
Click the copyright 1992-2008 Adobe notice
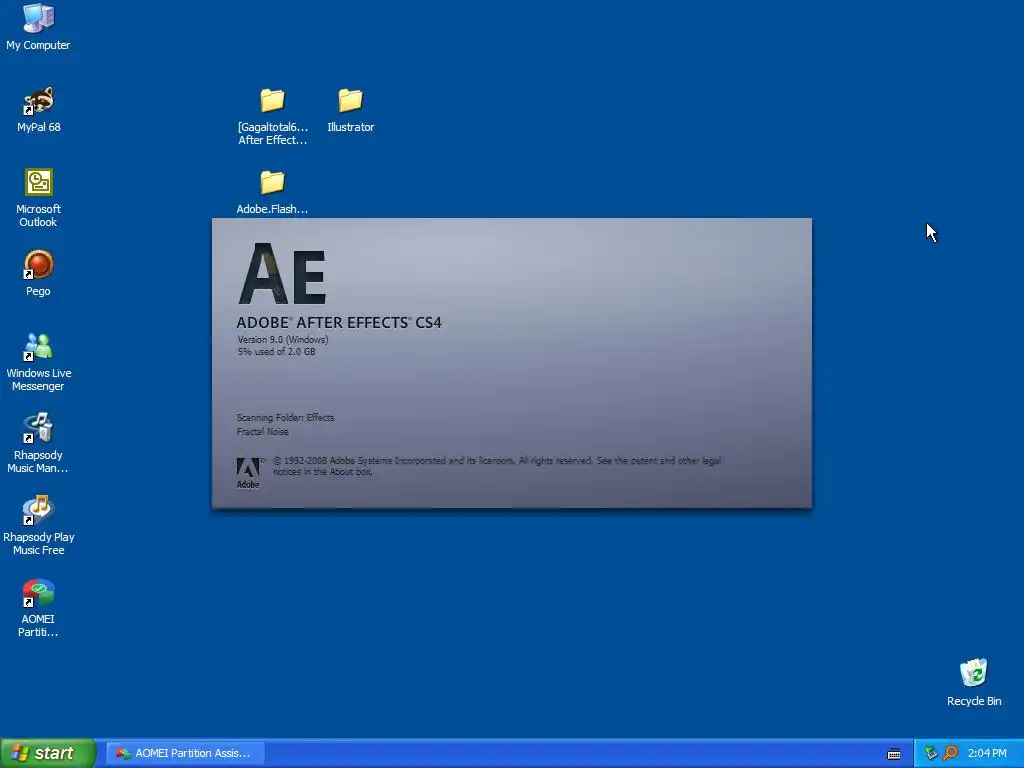[x=497, y=466]
